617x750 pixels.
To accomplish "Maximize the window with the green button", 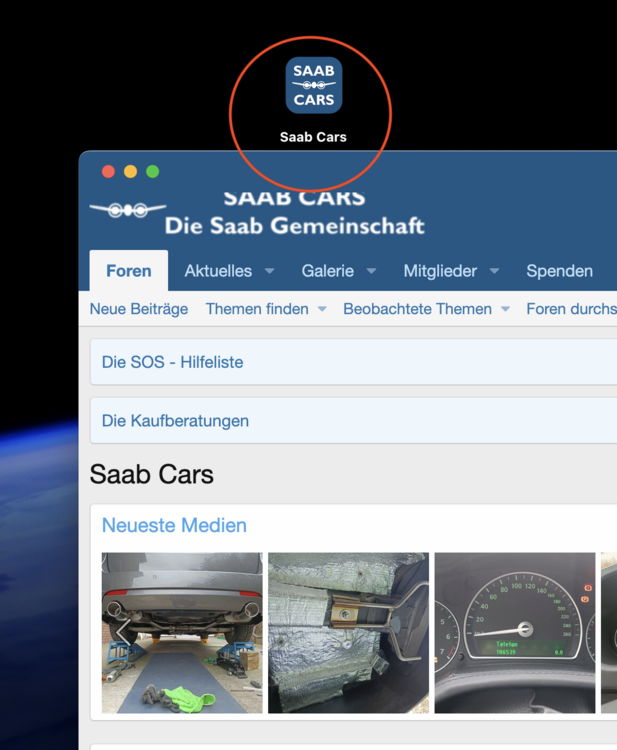I will 153,171.
